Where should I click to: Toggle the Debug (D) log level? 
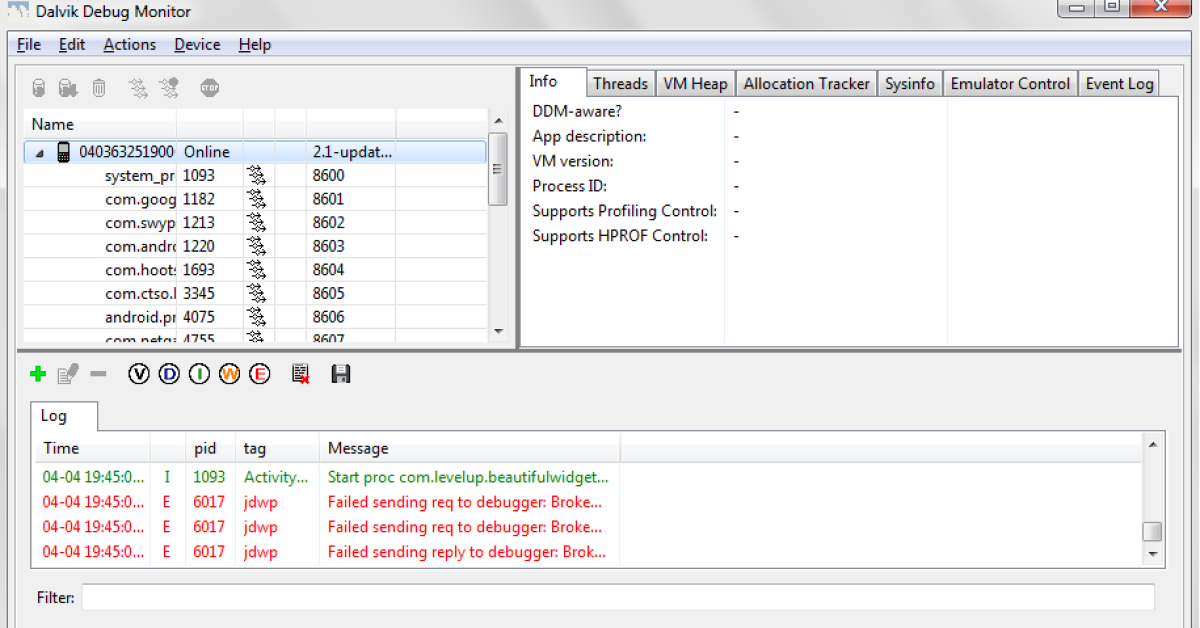click(x=169, y=374)
